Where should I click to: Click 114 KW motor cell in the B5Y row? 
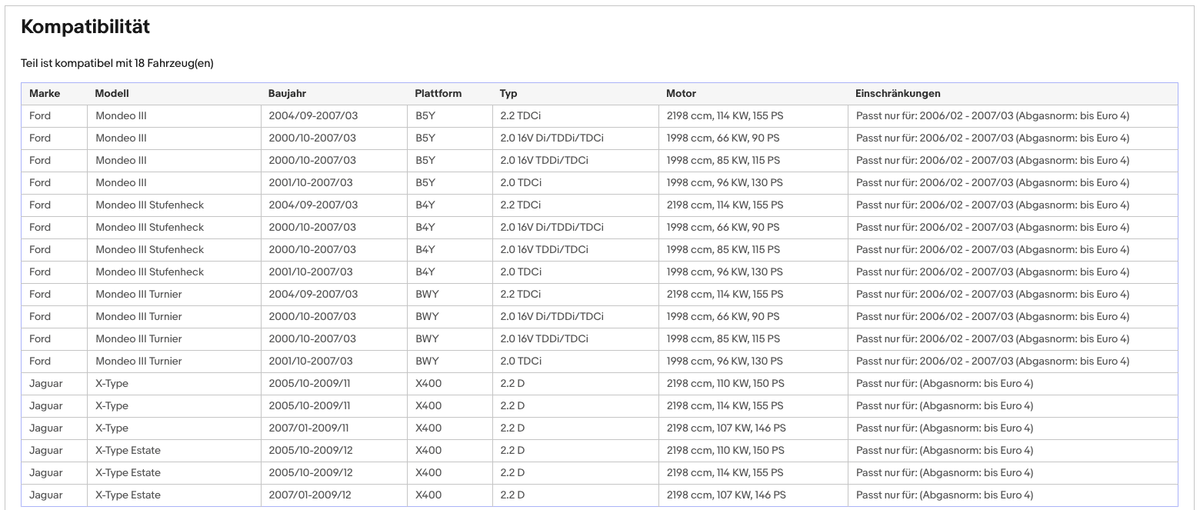tap(725, 116)
